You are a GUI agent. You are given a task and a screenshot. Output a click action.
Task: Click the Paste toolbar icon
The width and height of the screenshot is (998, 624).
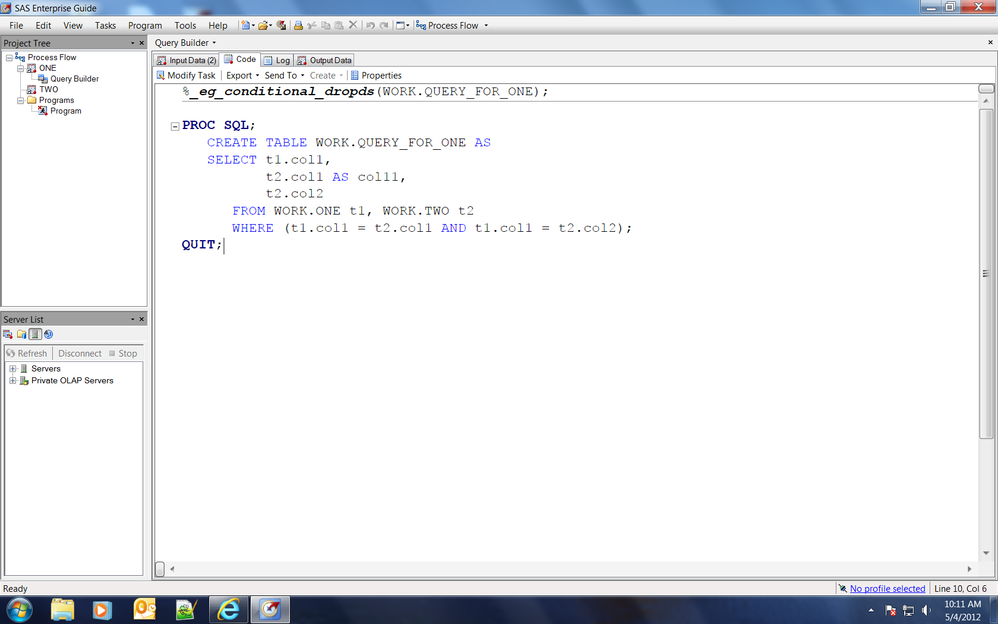[x=339, y=25]
